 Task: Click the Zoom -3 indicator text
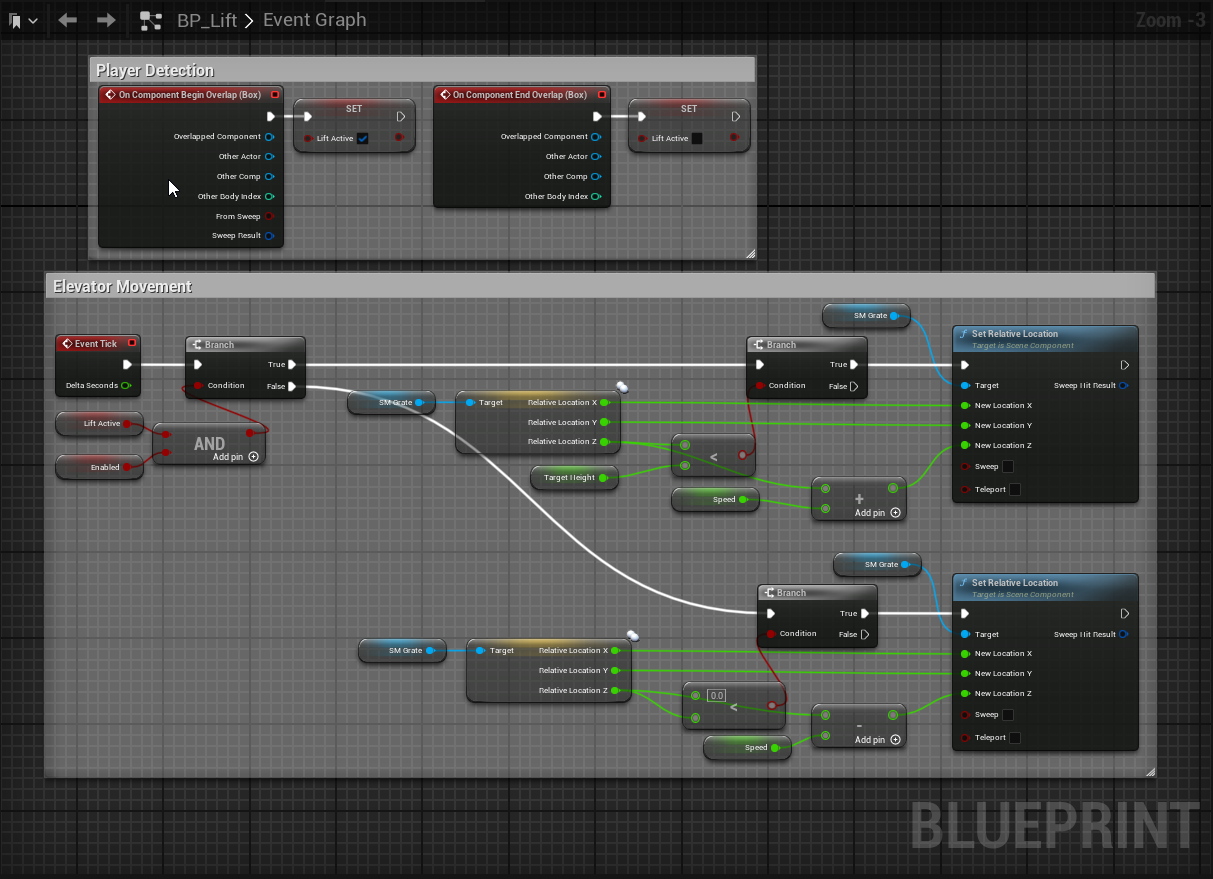1170,20
